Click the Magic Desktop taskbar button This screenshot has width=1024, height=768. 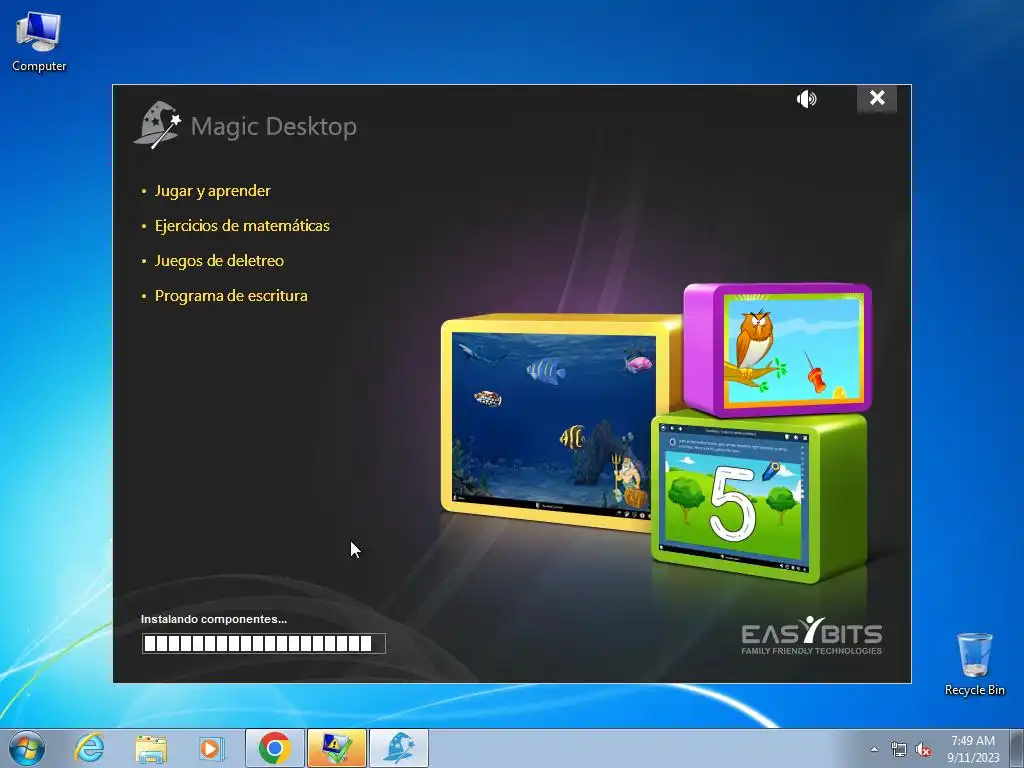click(x=399, y=748)
